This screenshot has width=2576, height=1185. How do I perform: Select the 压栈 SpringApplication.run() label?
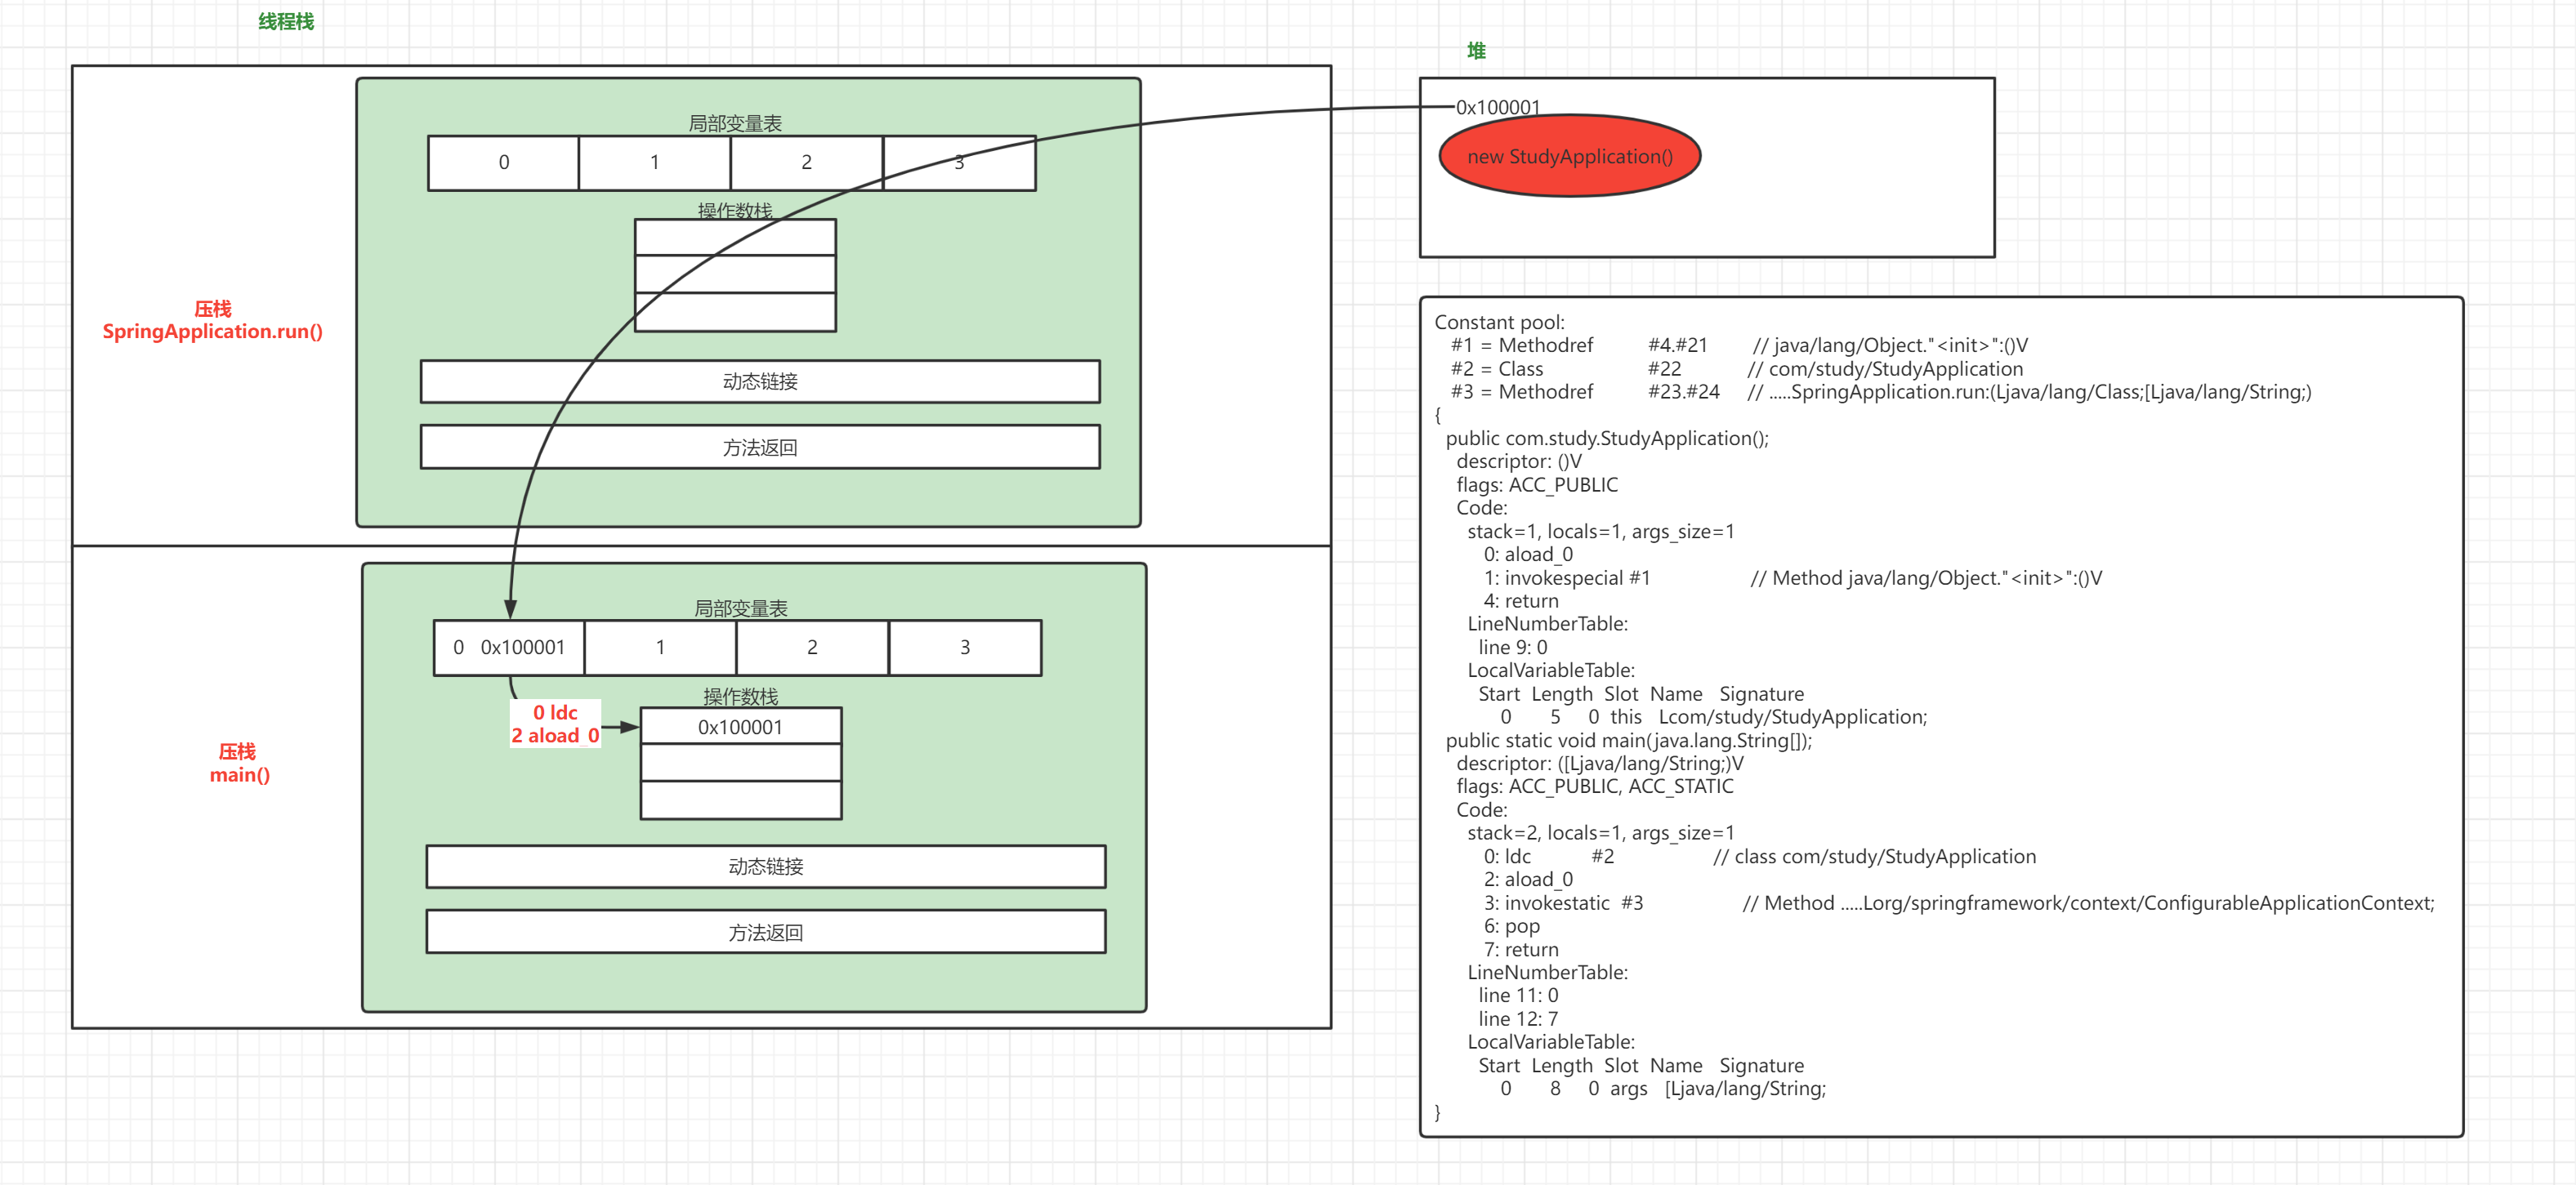tap(212, 320)
